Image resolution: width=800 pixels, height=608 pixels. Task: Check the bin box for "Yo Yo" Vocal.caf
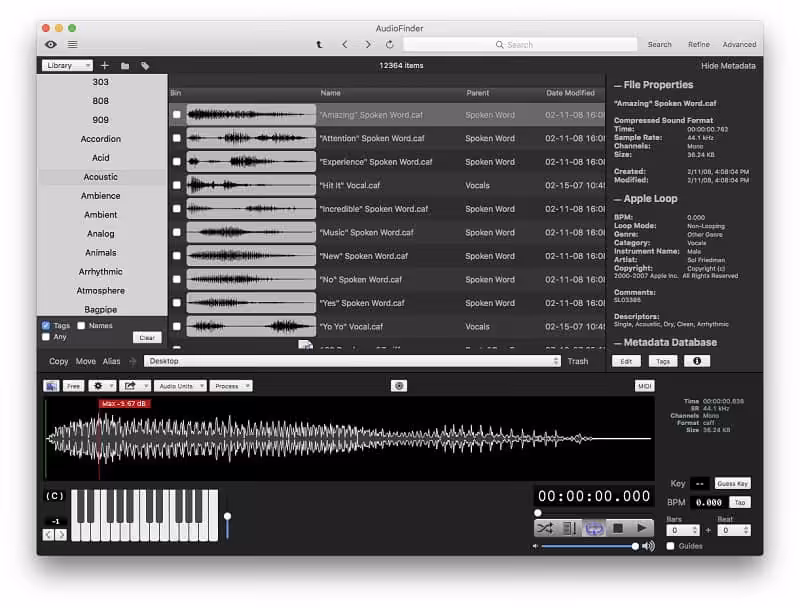[177, 326]
